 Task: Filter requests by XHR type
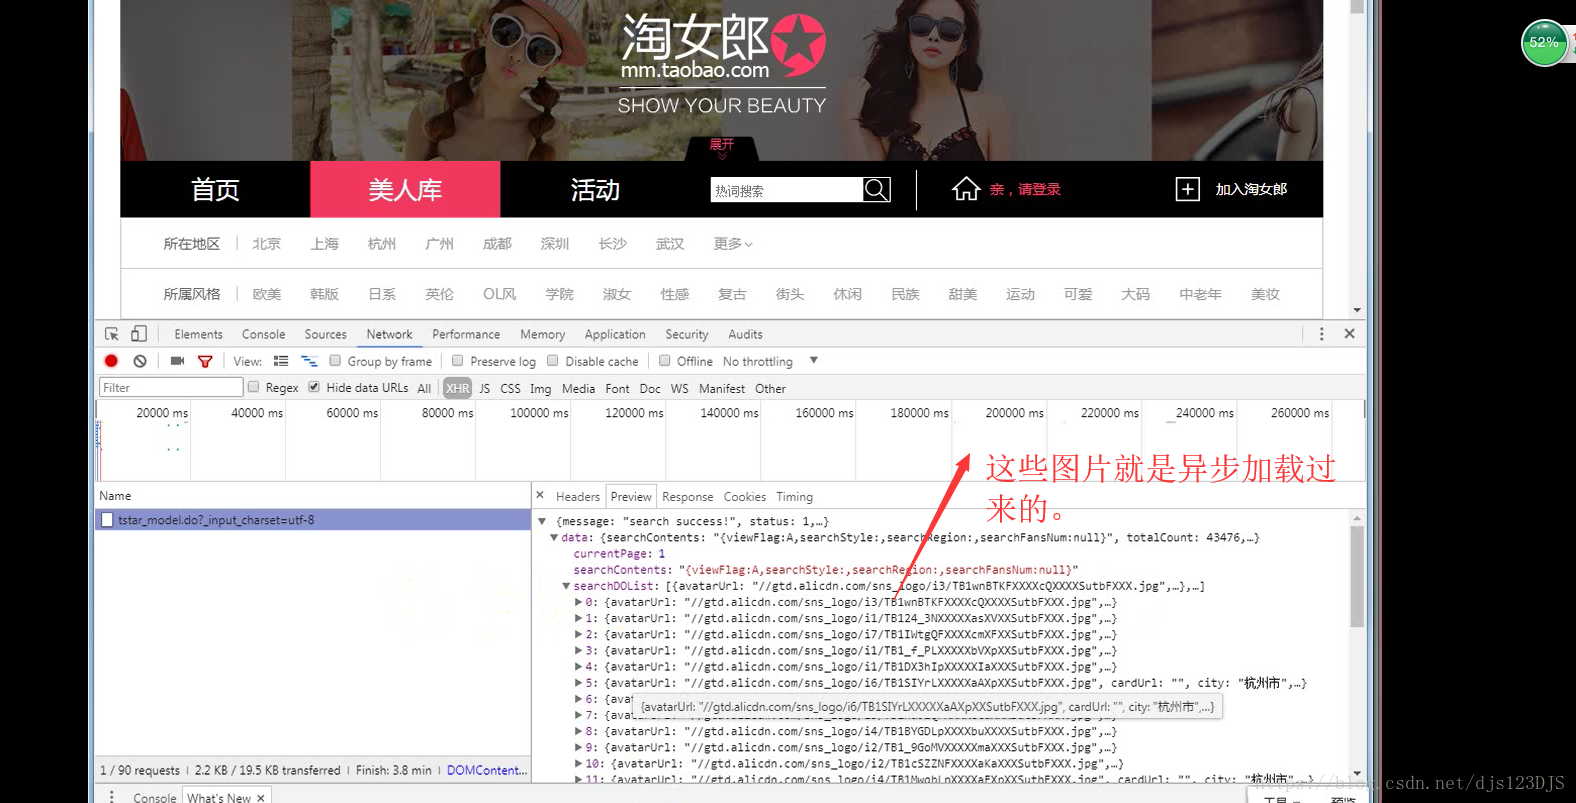pos(458,388)
